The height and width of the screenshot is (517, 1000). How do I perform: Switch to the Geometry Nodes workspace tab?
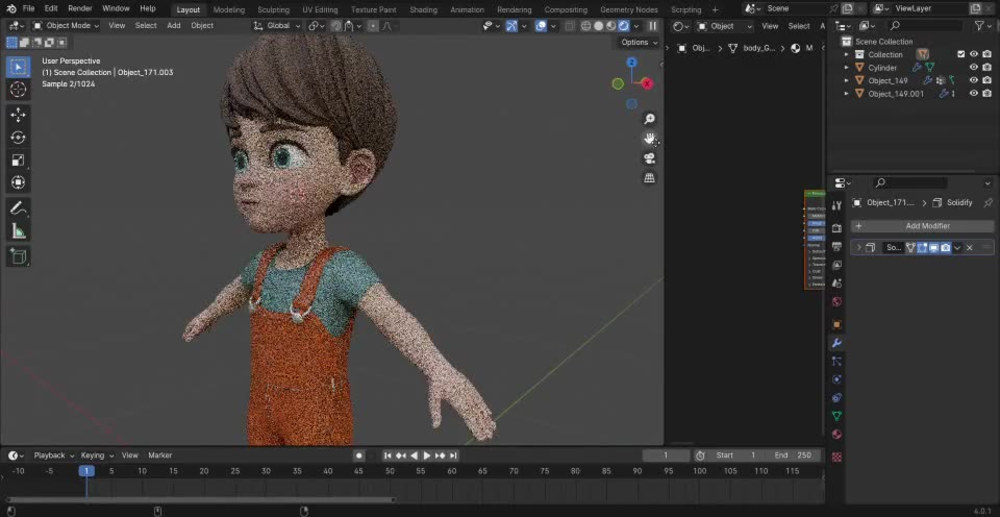tap(629, 10)
